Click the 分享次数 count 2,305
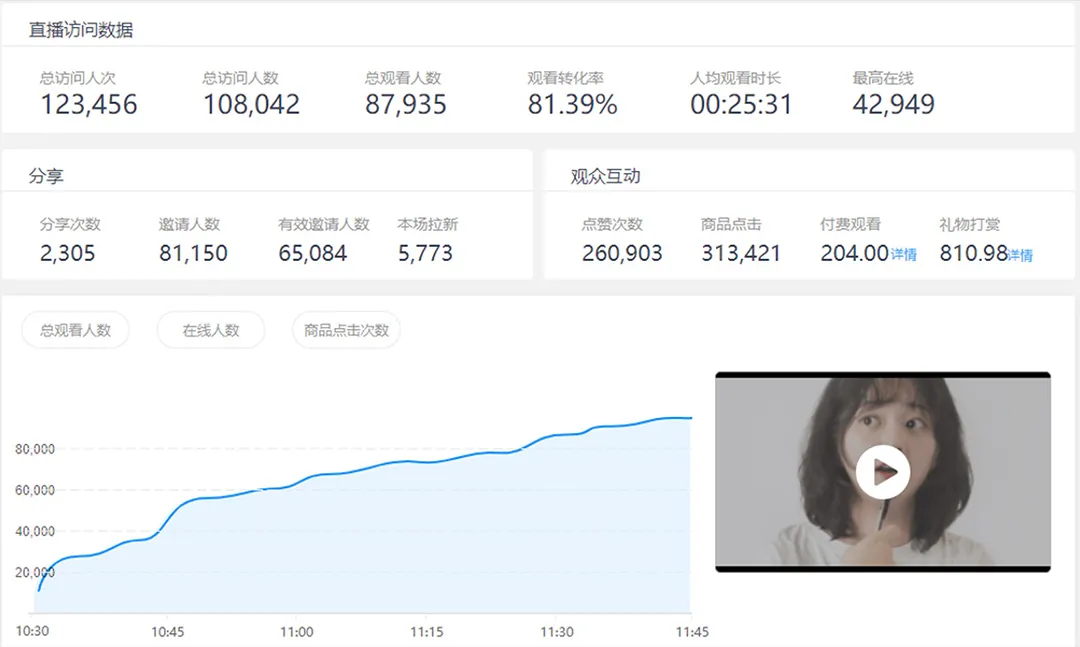Screen dimensions: 1080x647 coord(68,253)
